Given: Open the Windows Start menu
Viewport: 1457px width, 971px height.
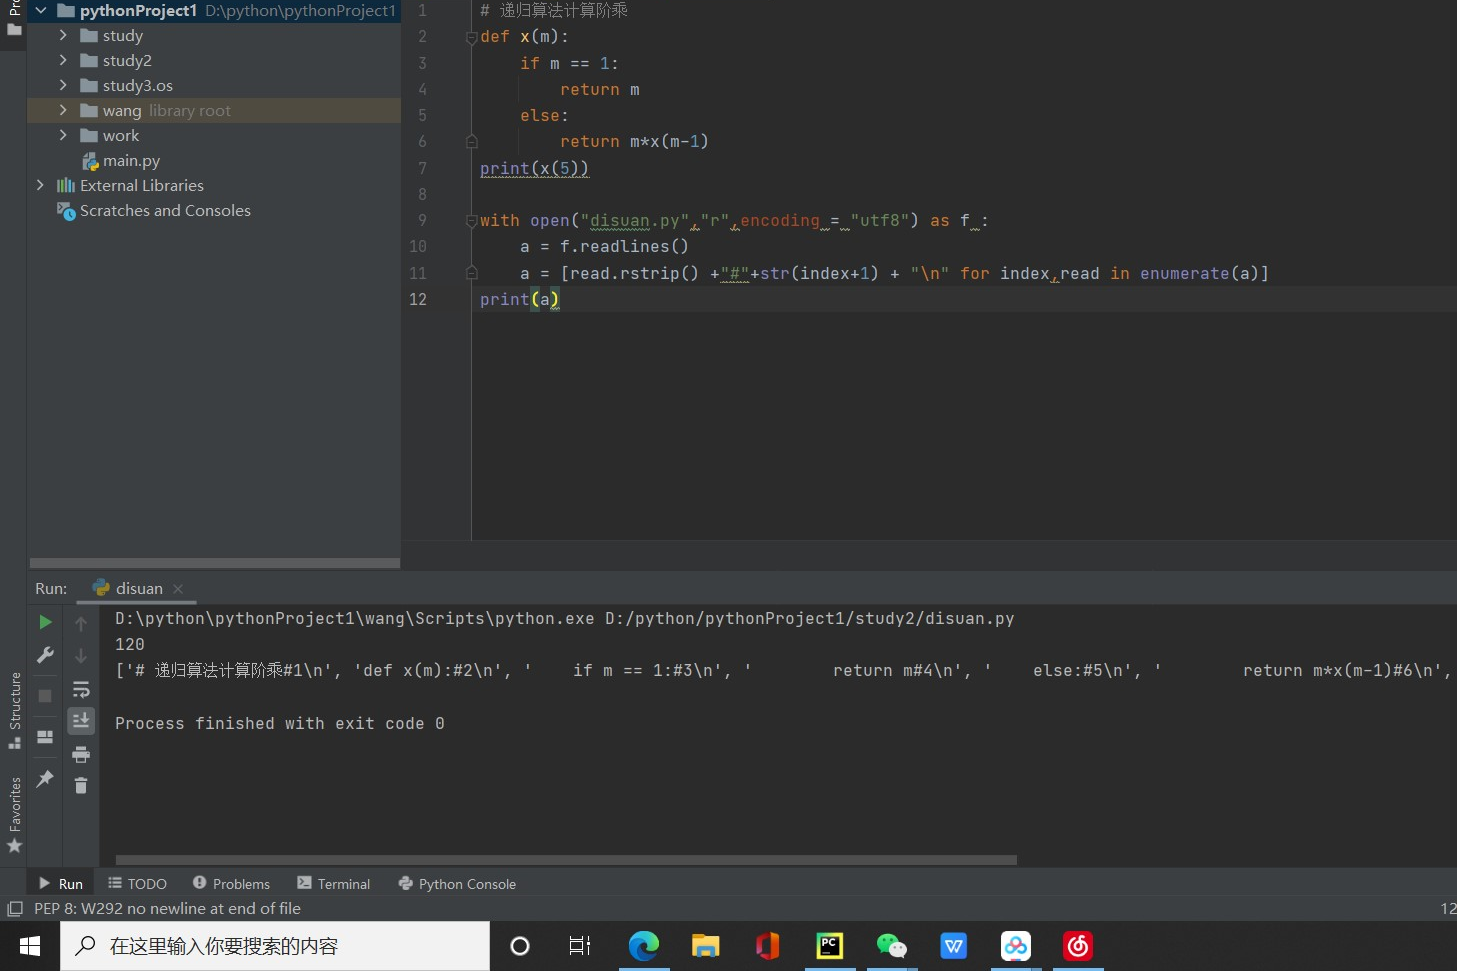Looking at the screenshot, I should click(30, 946).
